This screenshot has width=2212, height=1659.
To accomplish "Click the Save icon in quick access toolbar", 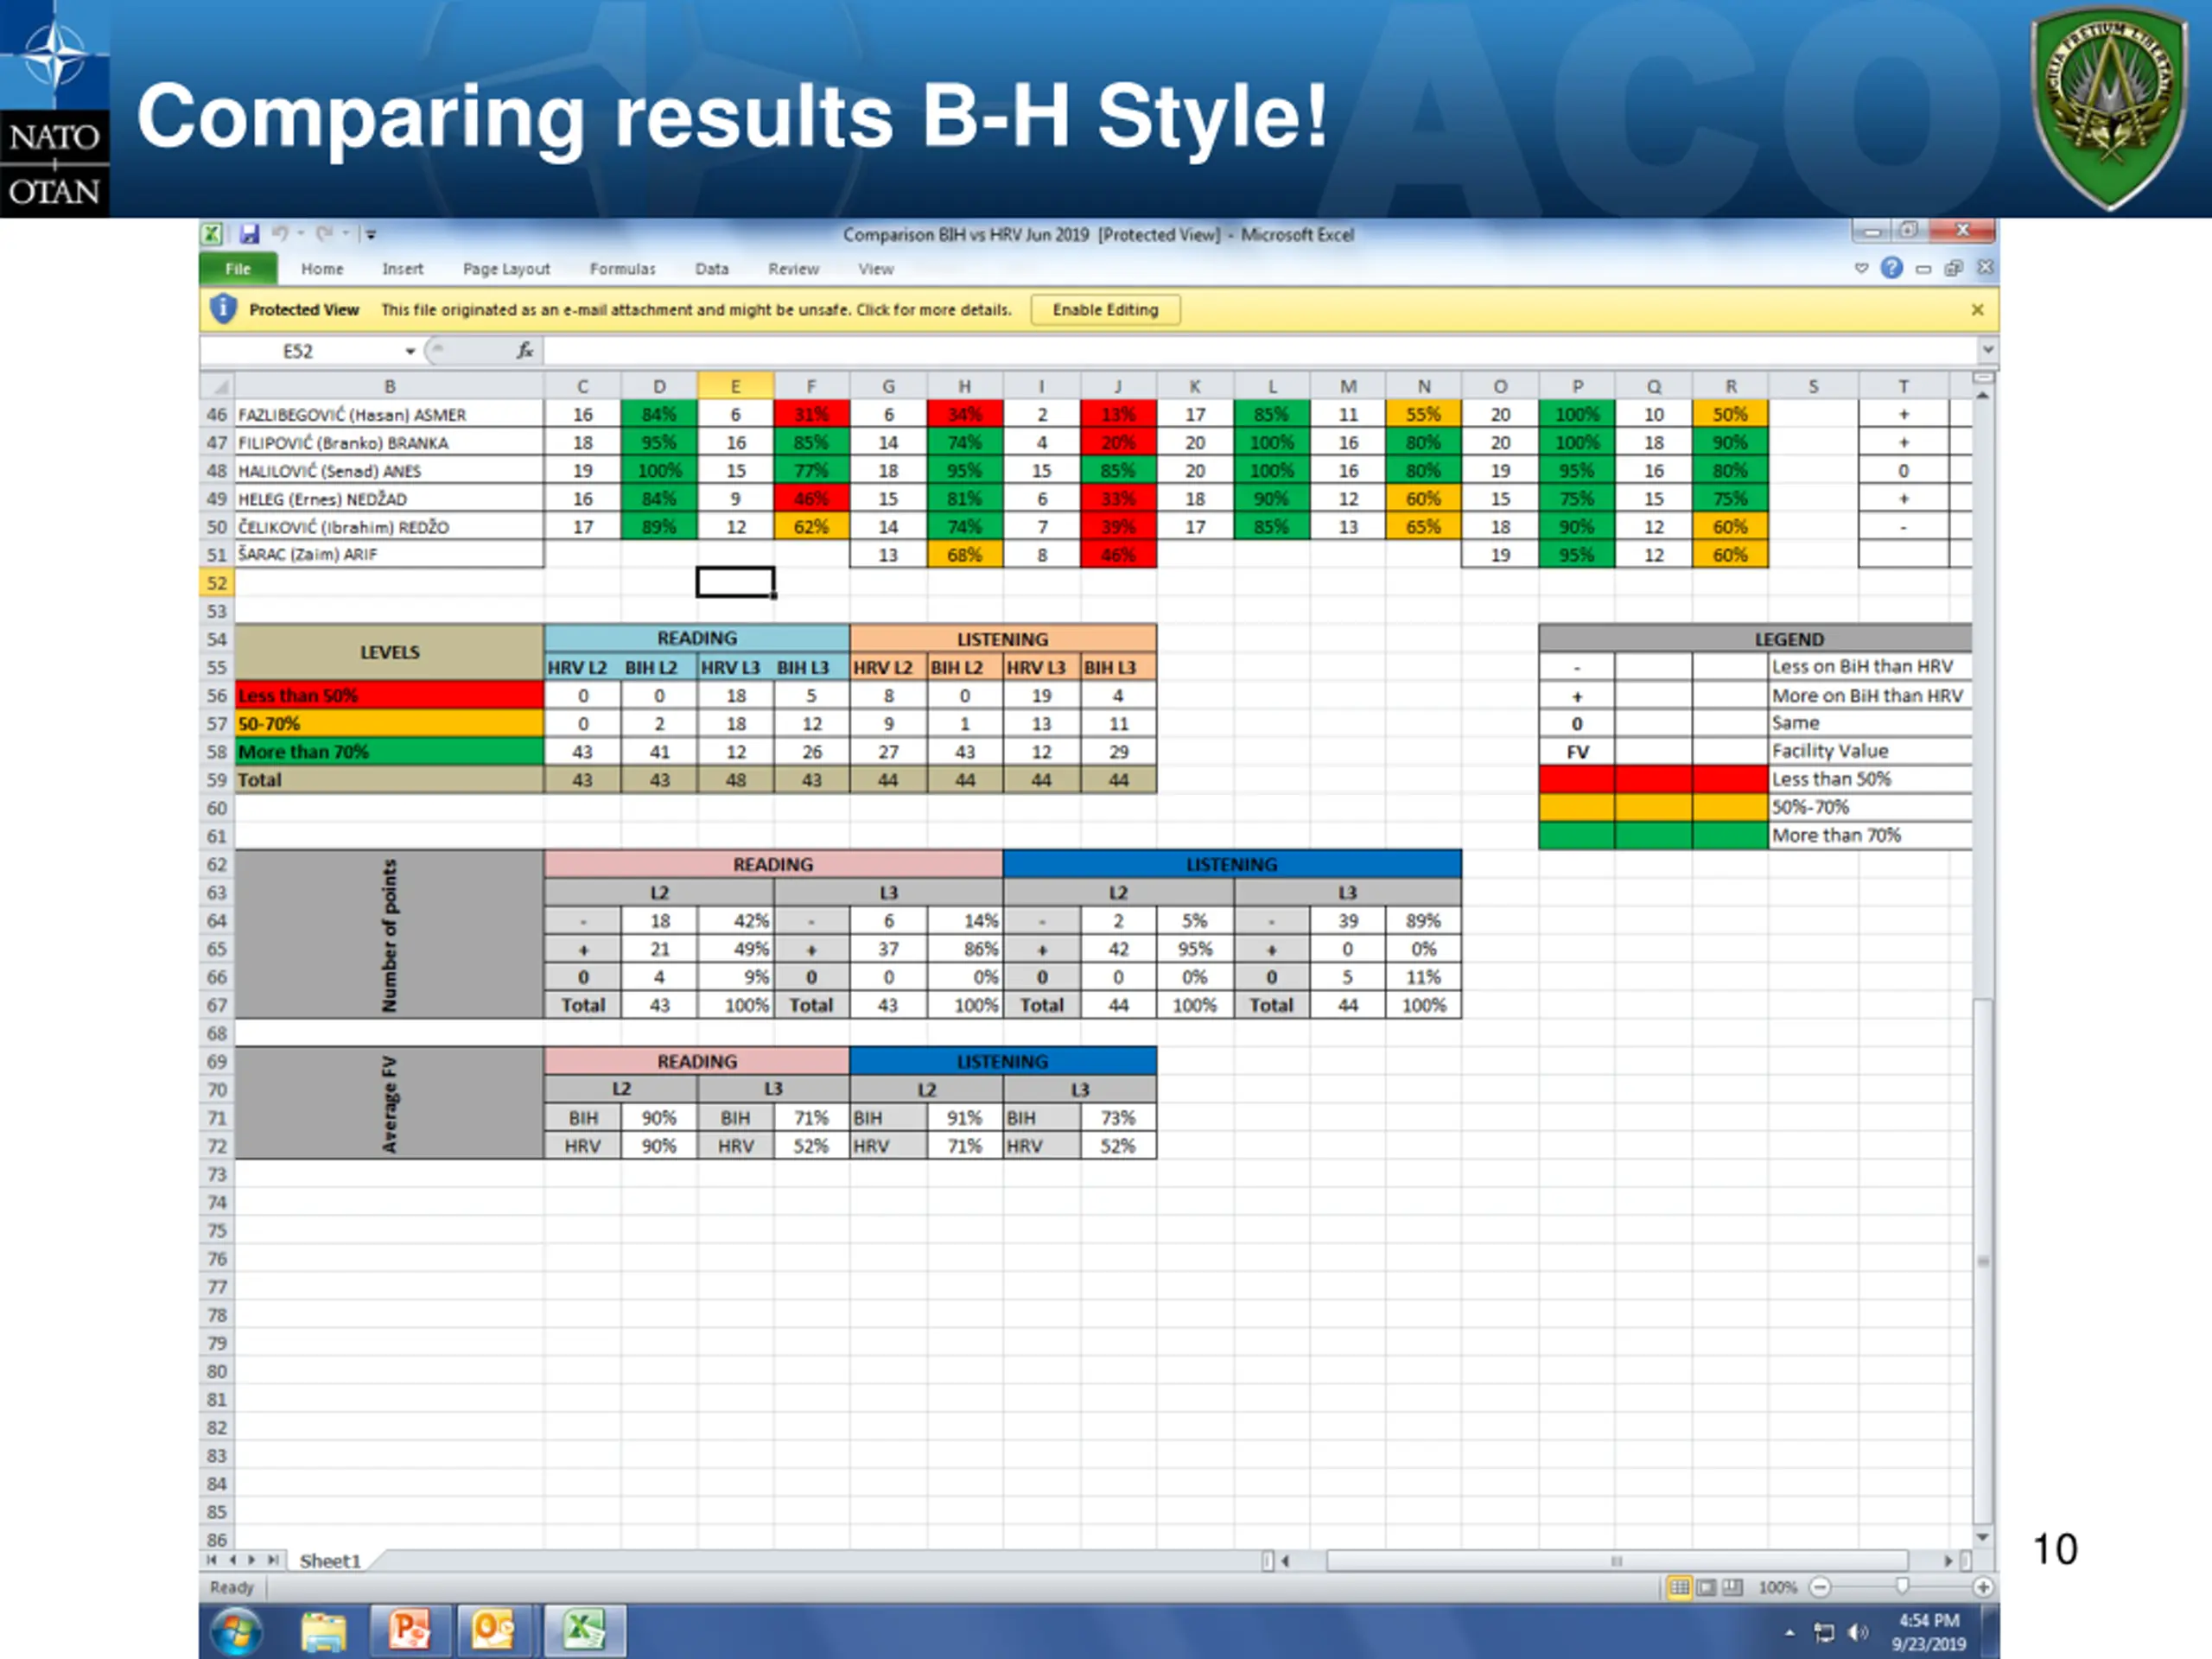I will [x=249, y=234].
